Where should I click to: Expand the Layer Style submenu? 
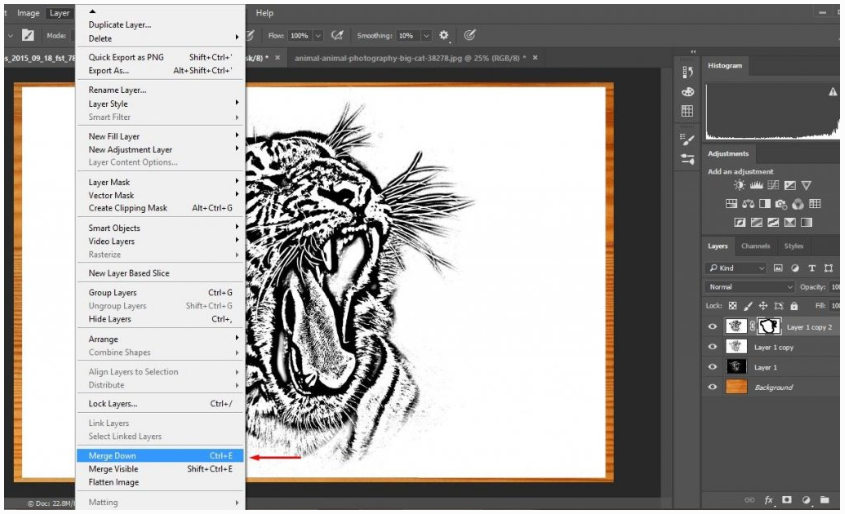(161, 103)
